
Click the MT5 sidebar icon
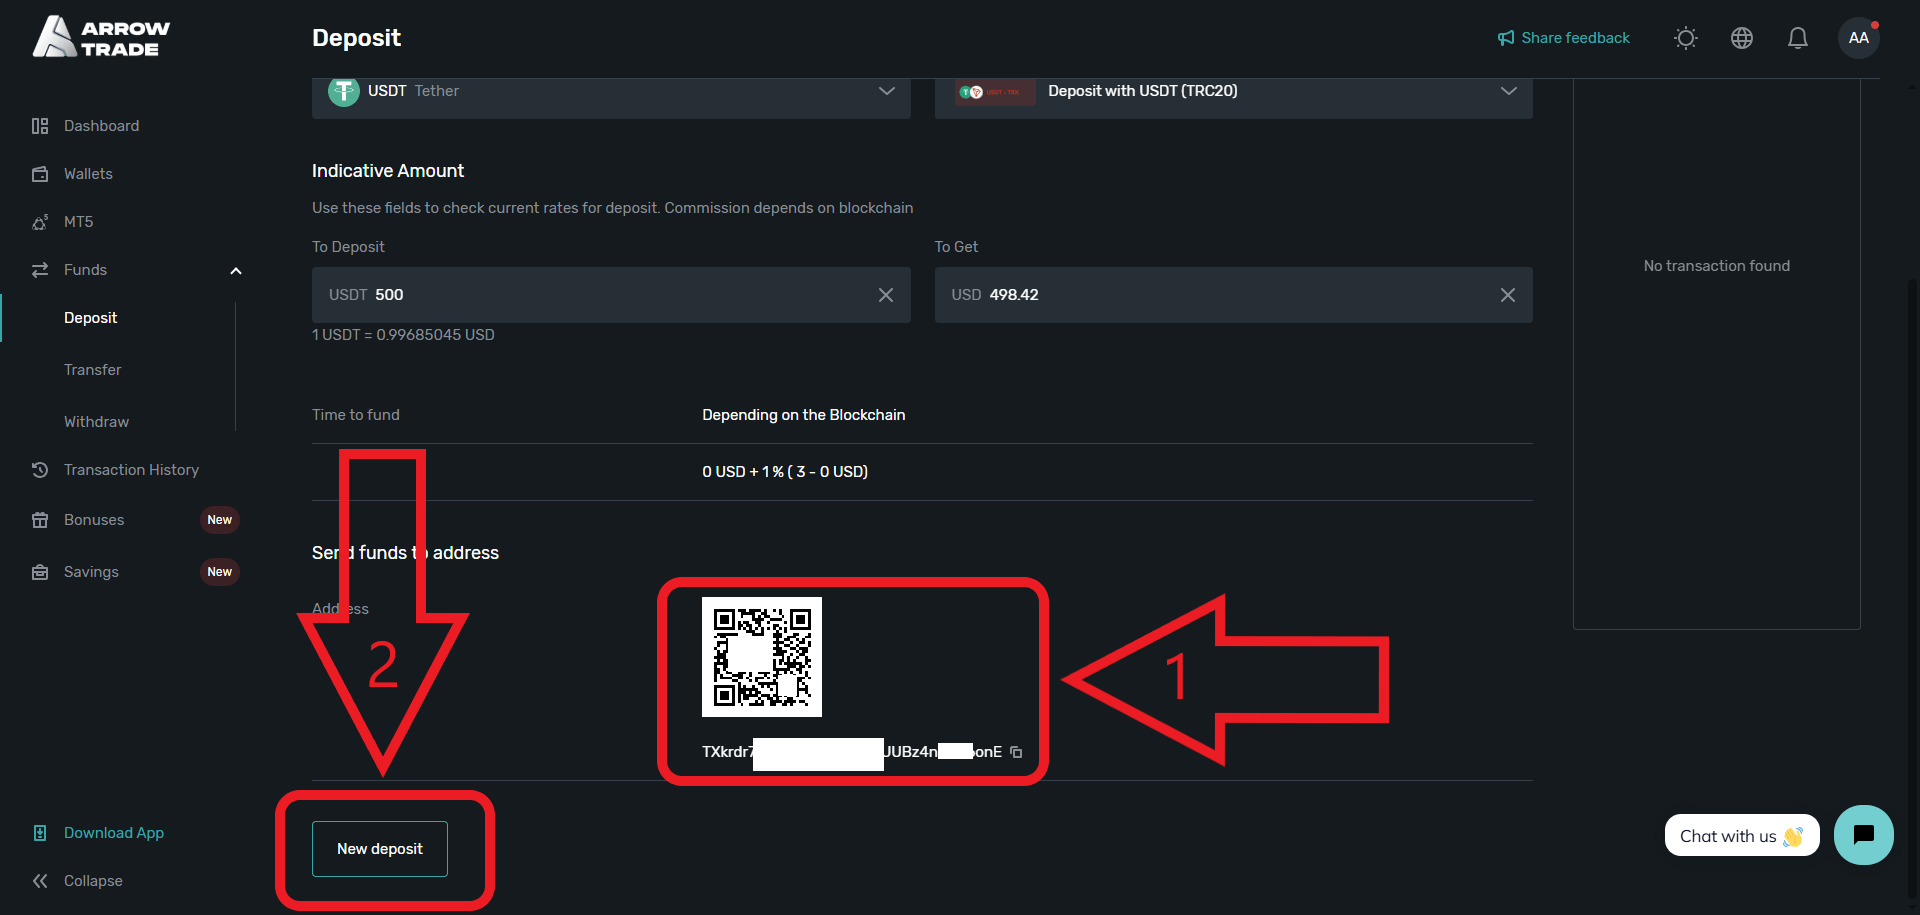coord(40,222)
